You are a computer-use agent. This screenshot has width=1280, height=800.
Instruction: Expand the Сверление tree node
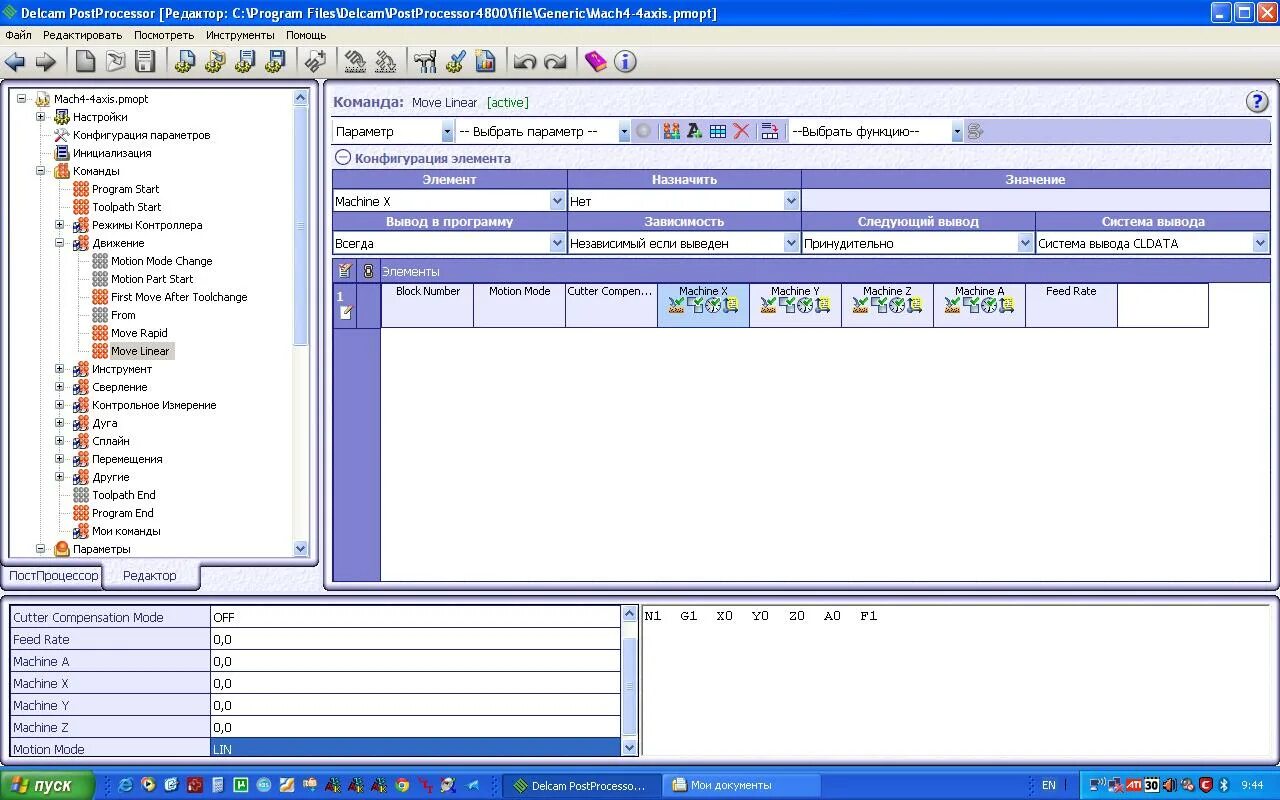coord(60,387)
